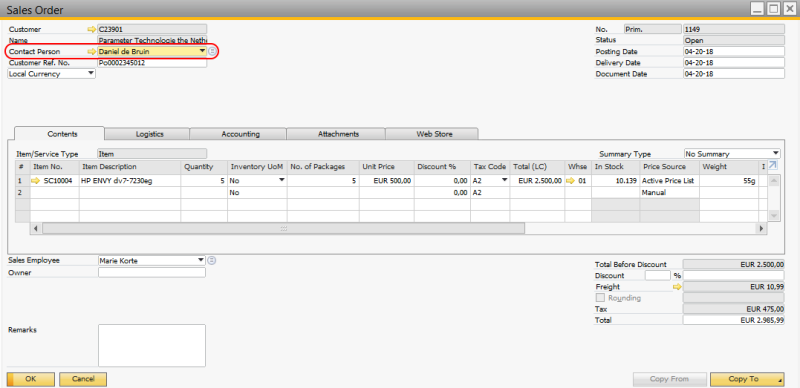The image size is (800, 388).
Task: Click the Customer link arrow icon
Action: coord(92,30)
